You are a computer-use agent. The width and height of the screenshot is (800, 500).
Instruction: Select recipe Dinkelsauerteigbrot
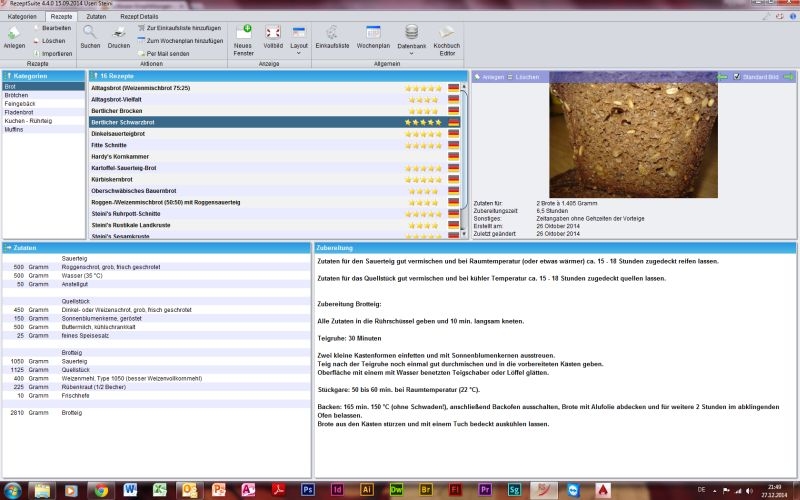[x=274, y=134]
